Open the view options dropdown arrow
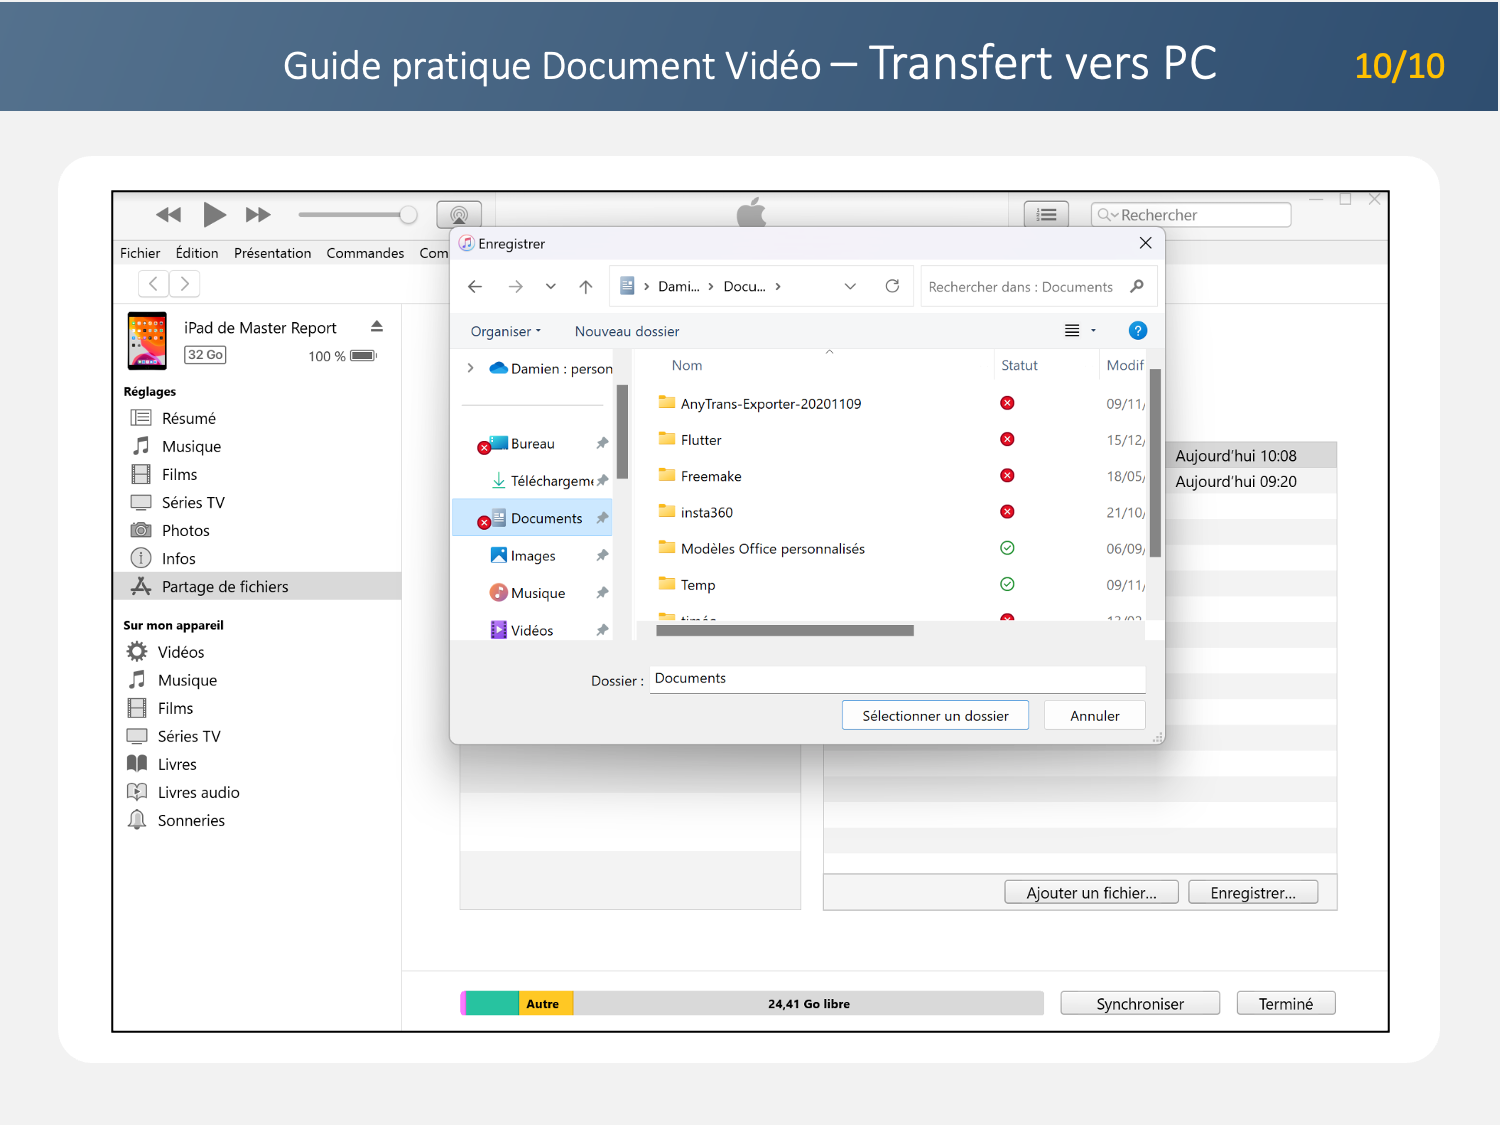 tap(1093, 331)
